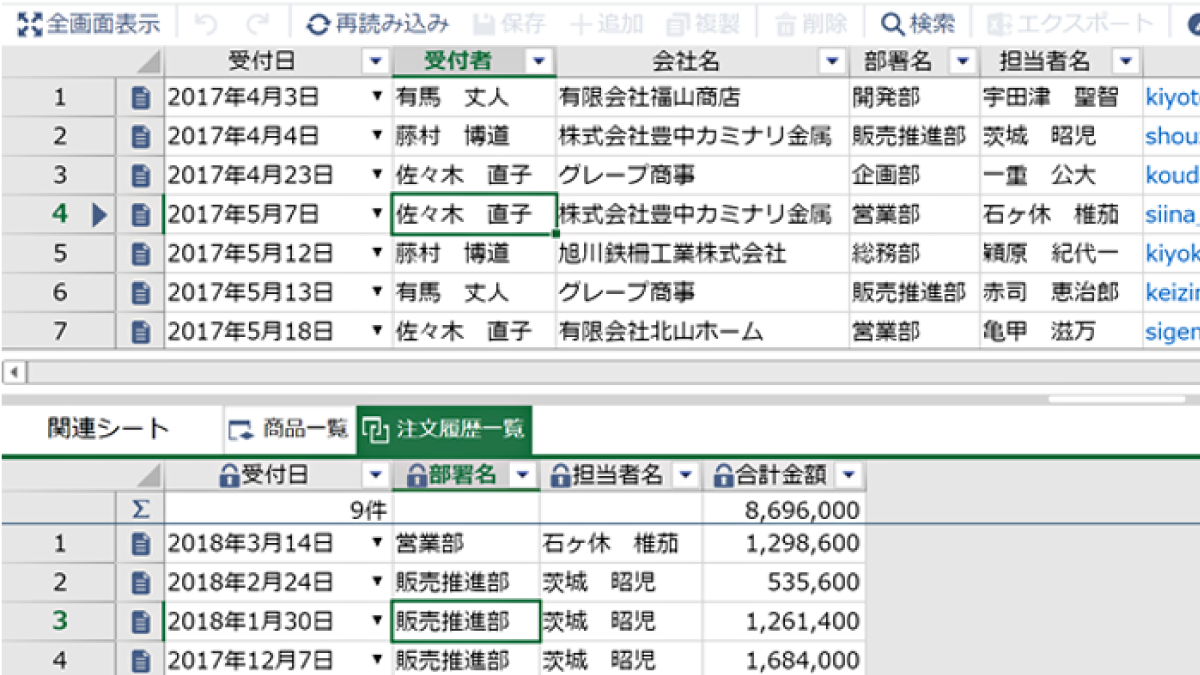Screen dimensions: 1200x675
Task: Open 受付日 column filter dropdown in top grid
Action: tap(375, 62)
